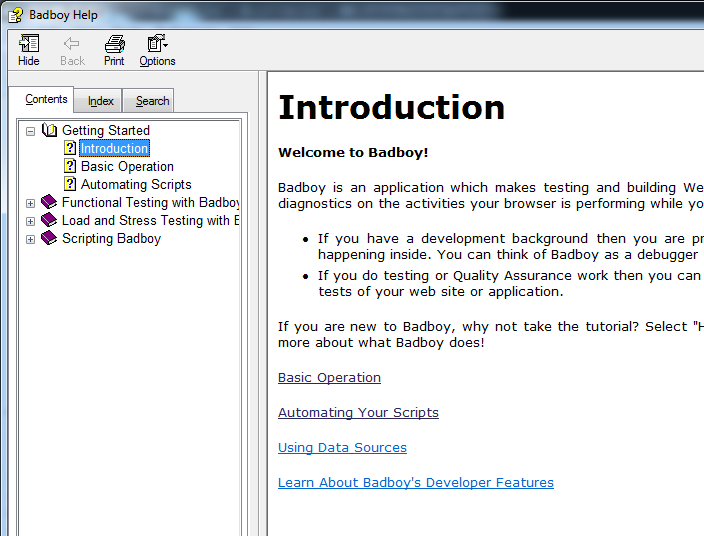Collapse the Getting Started tree node

tap(30, 132)
